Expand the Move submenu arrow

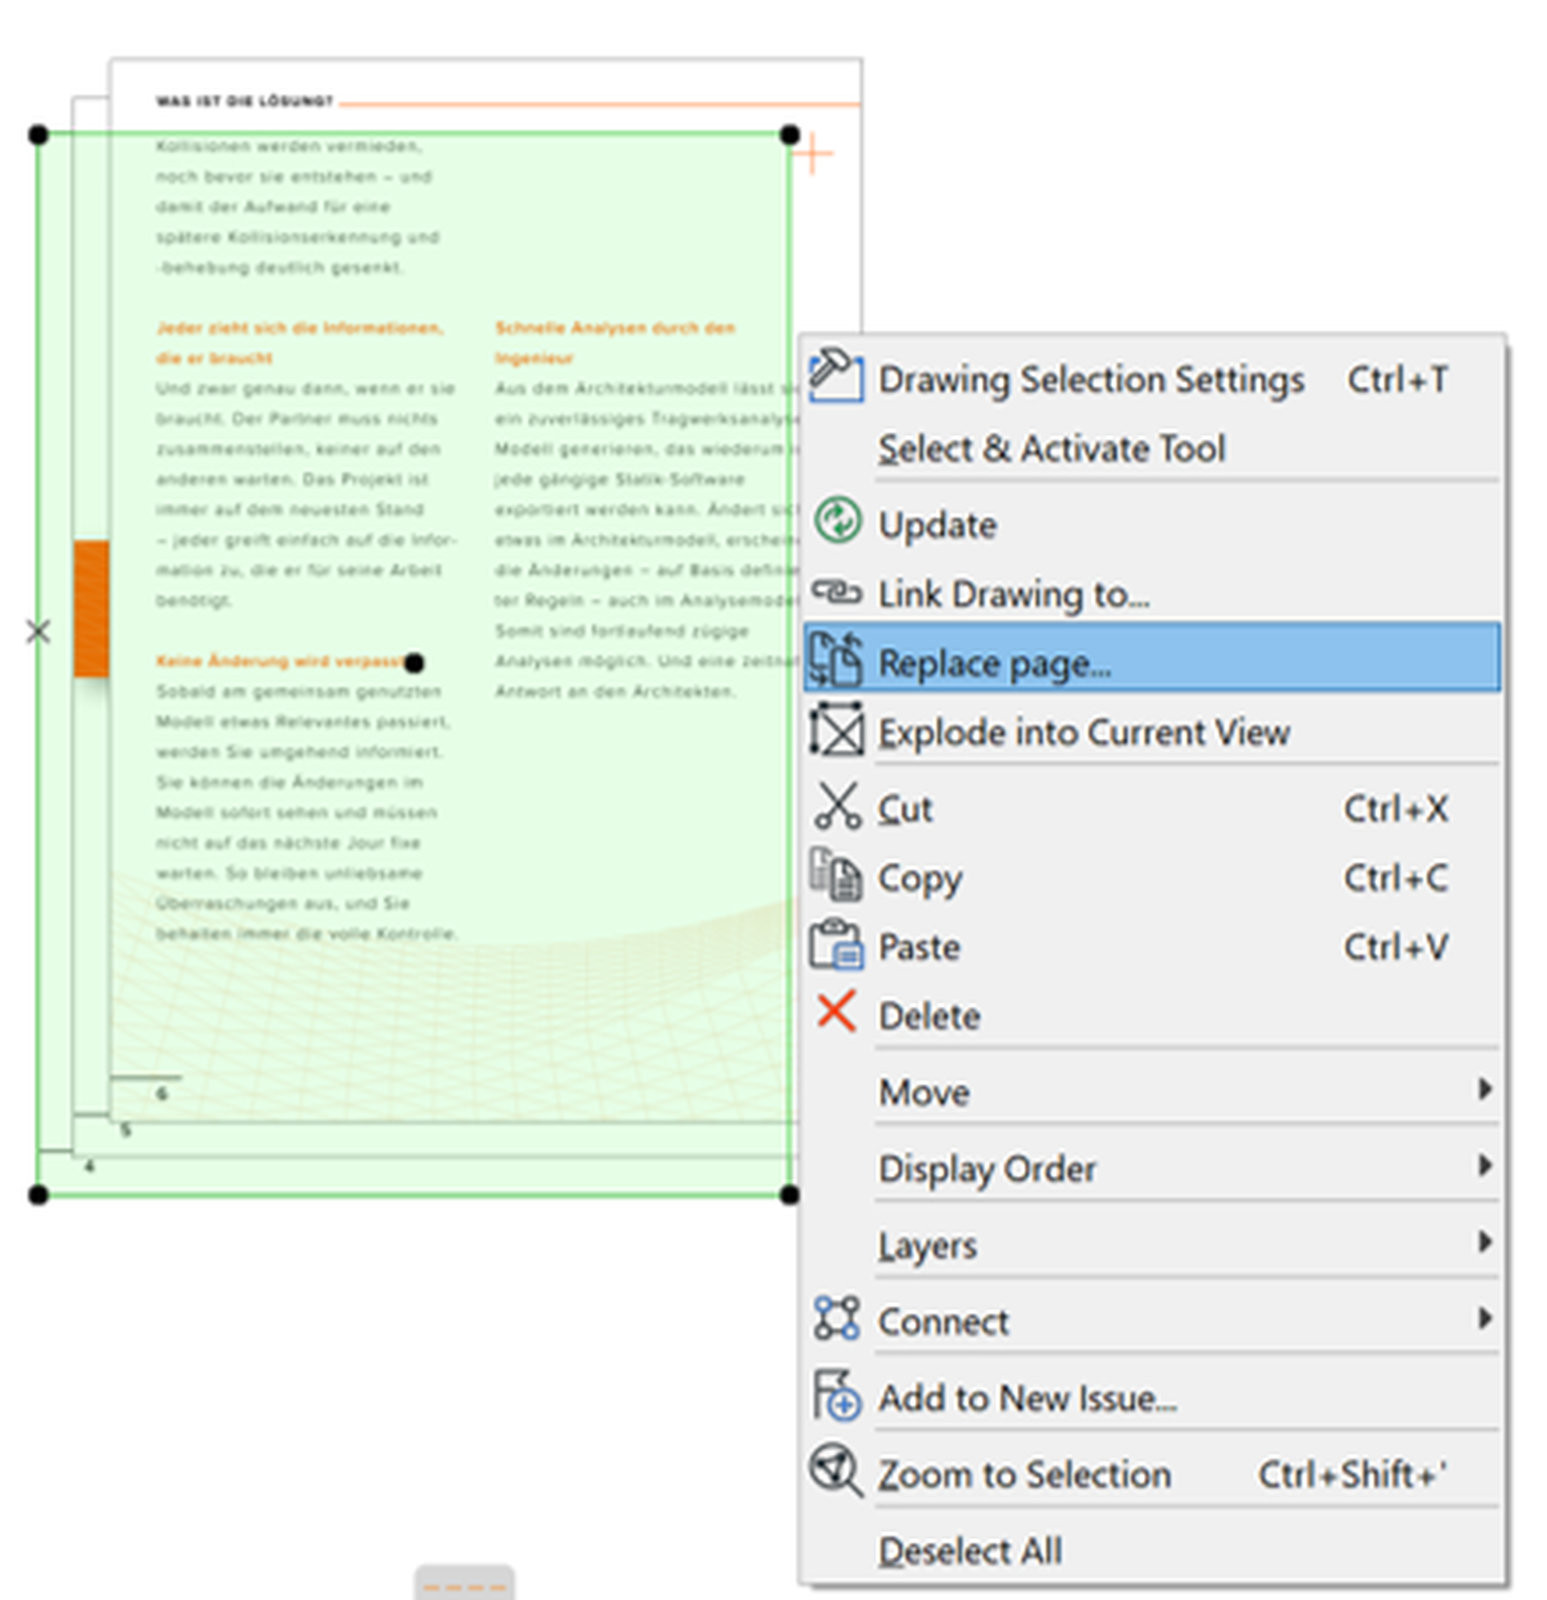(1485, 1089)
